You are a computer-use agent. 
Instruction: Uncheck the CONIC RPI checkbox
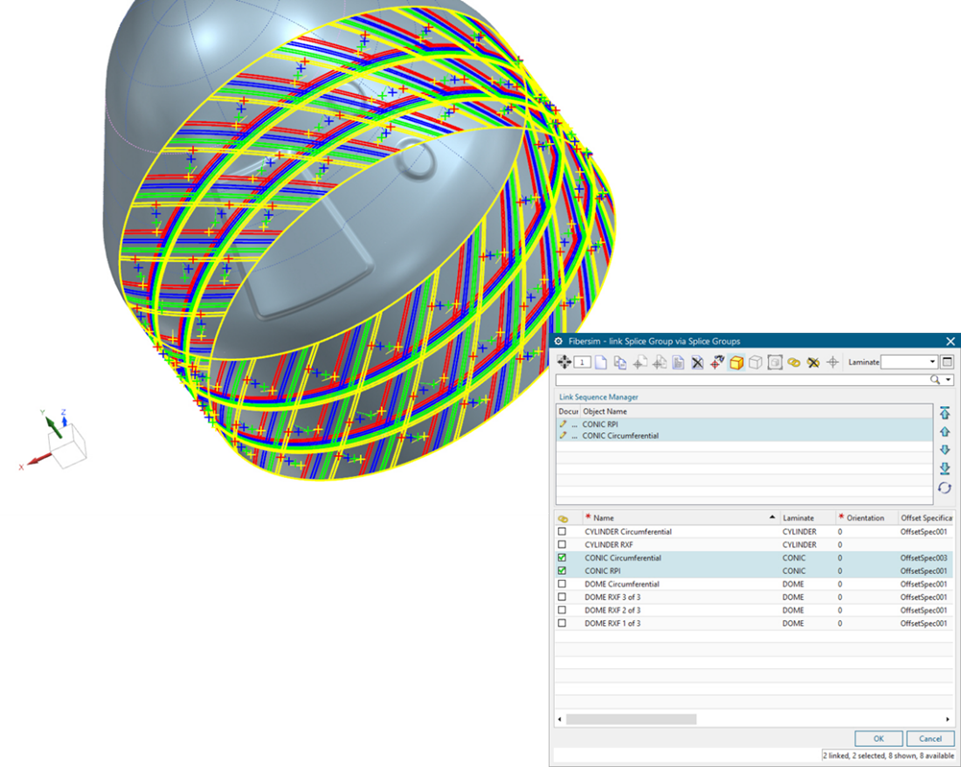(x=562, y=571)
